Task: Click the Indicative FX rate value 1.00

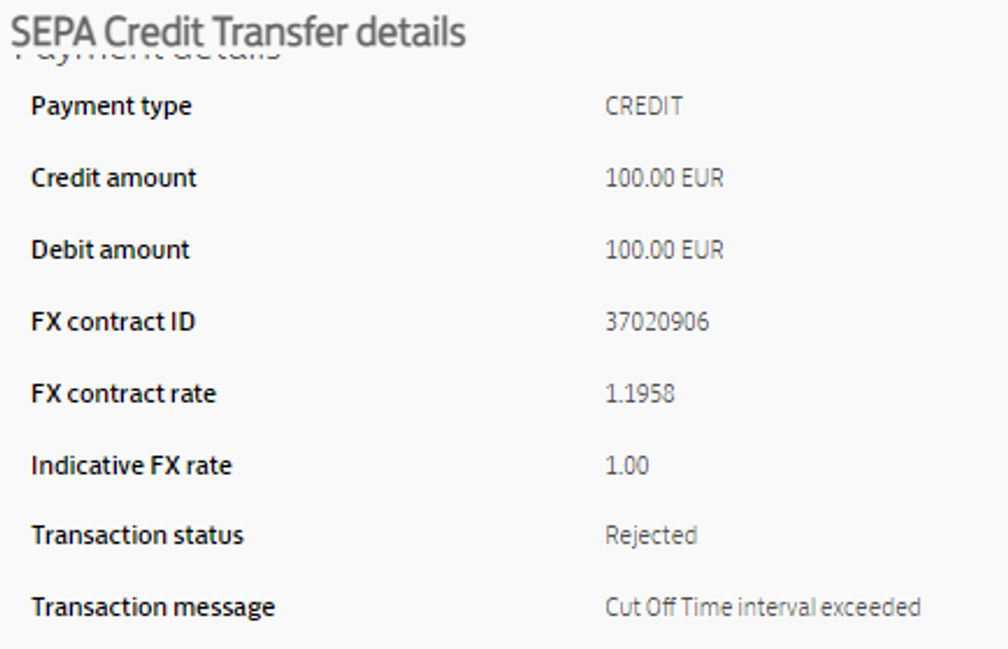Action: click(x=627, y=466)
